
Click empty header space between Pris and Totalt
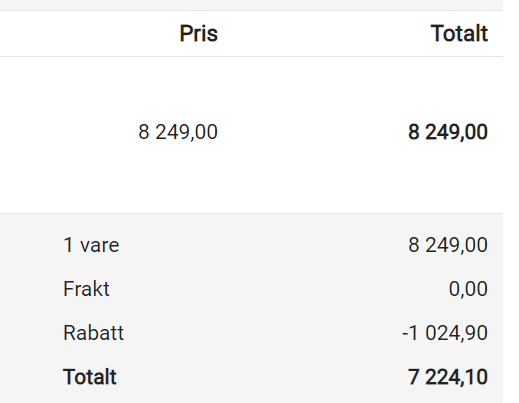tap(323, 34)
